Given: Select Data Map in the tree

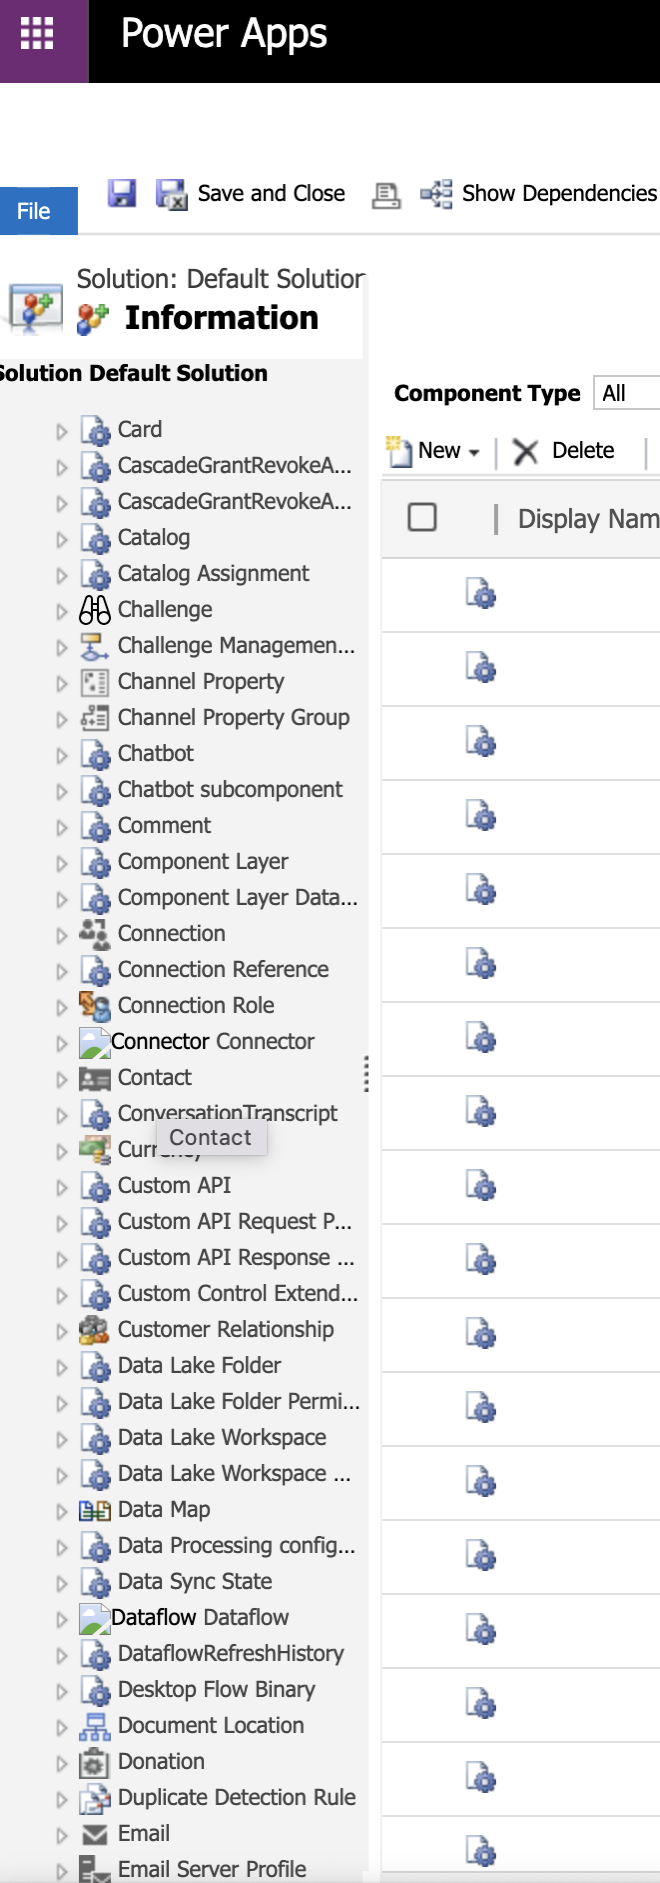Looking at the screenshot, I should coord(164,1510).
